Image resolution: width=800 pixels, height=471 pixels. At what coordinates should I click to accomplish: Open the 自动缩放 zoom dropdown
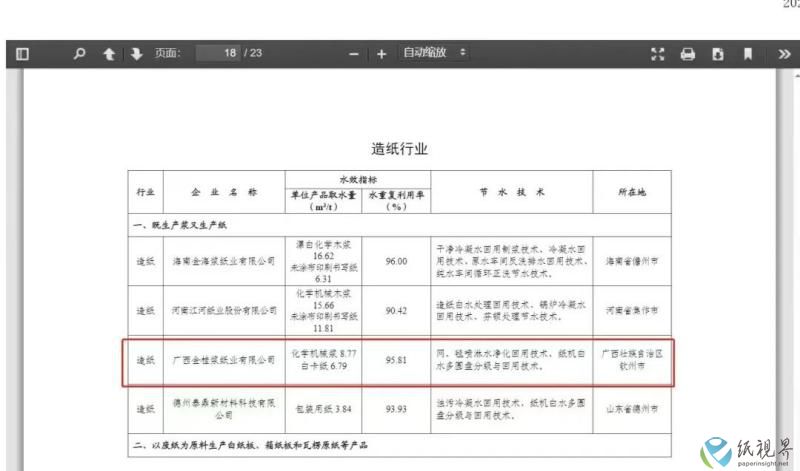coord(434,53)
